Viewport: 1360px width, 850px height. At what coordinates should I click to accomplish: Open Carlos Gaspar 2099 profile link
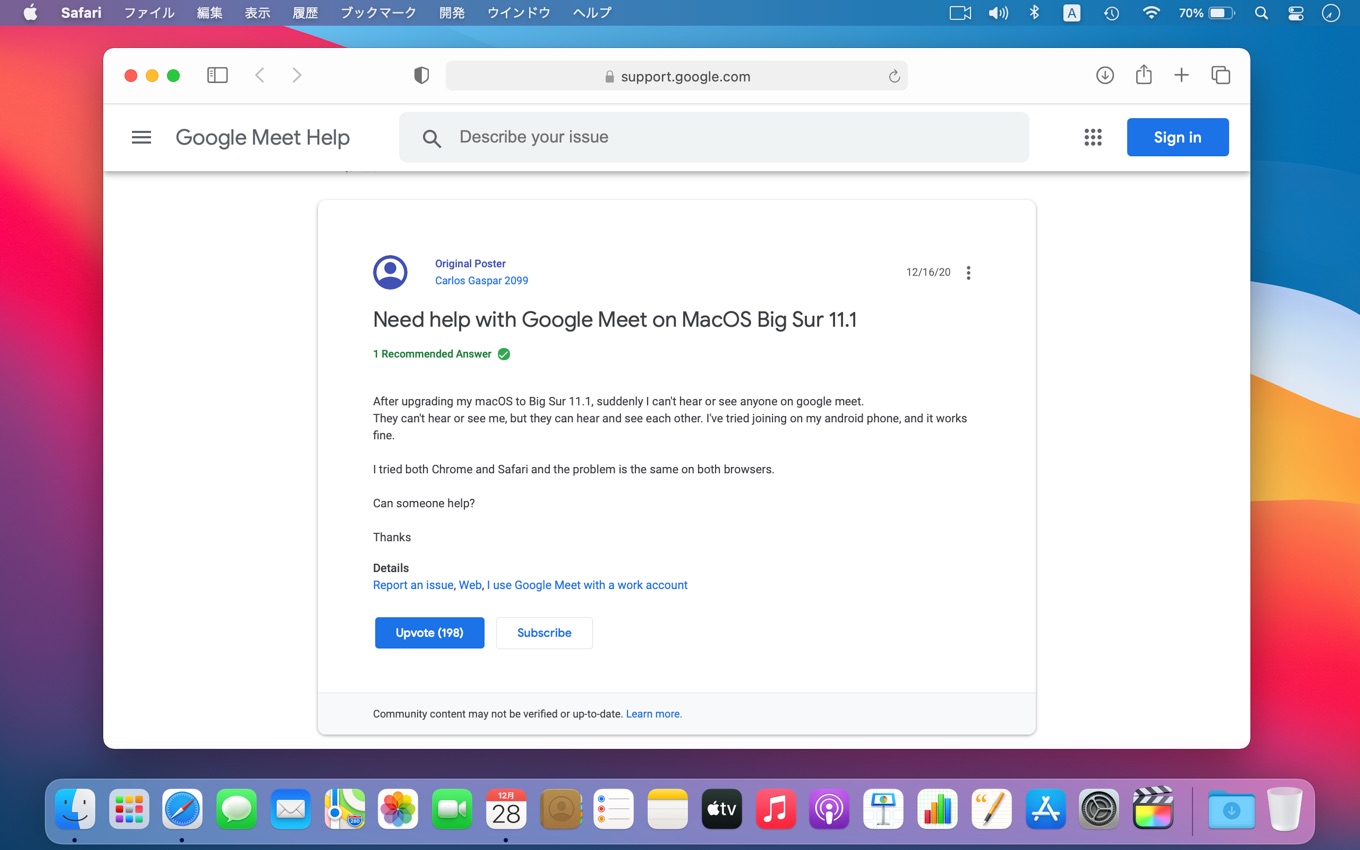point(481,281)
